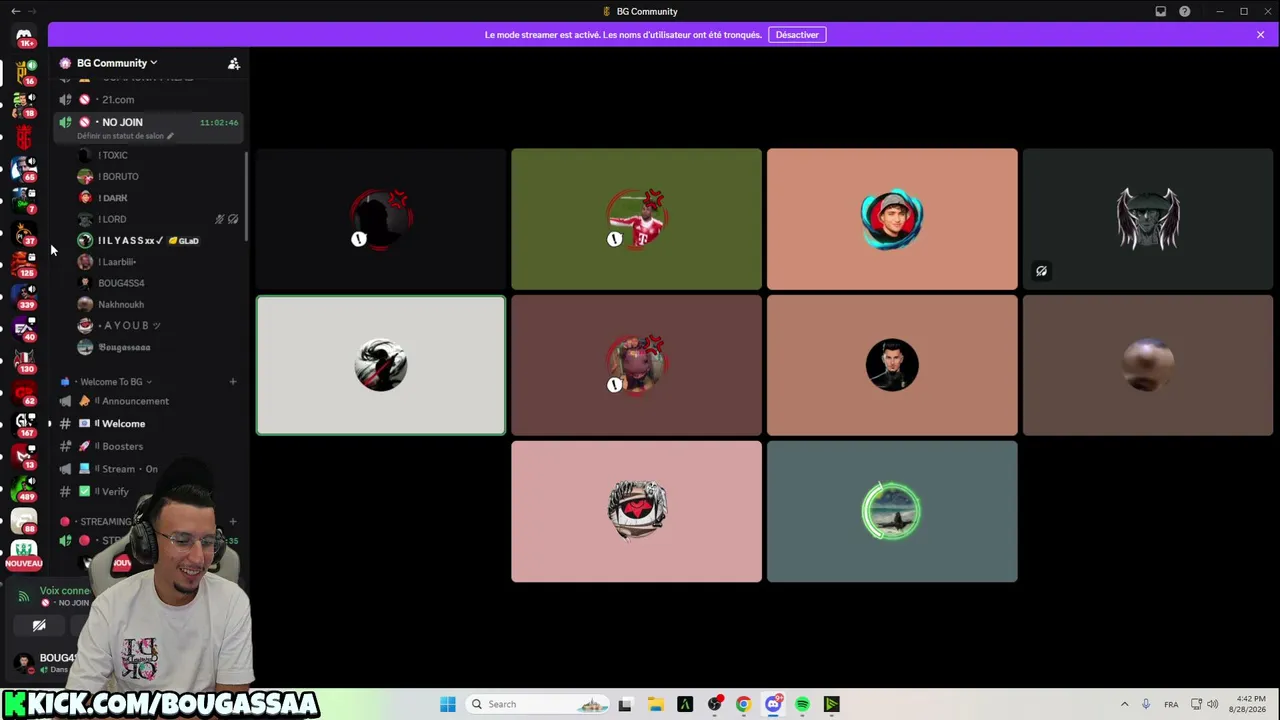Open Discord direct messages home icon
The width and height of the screenshot is (1280, 720).
[24, 37]
